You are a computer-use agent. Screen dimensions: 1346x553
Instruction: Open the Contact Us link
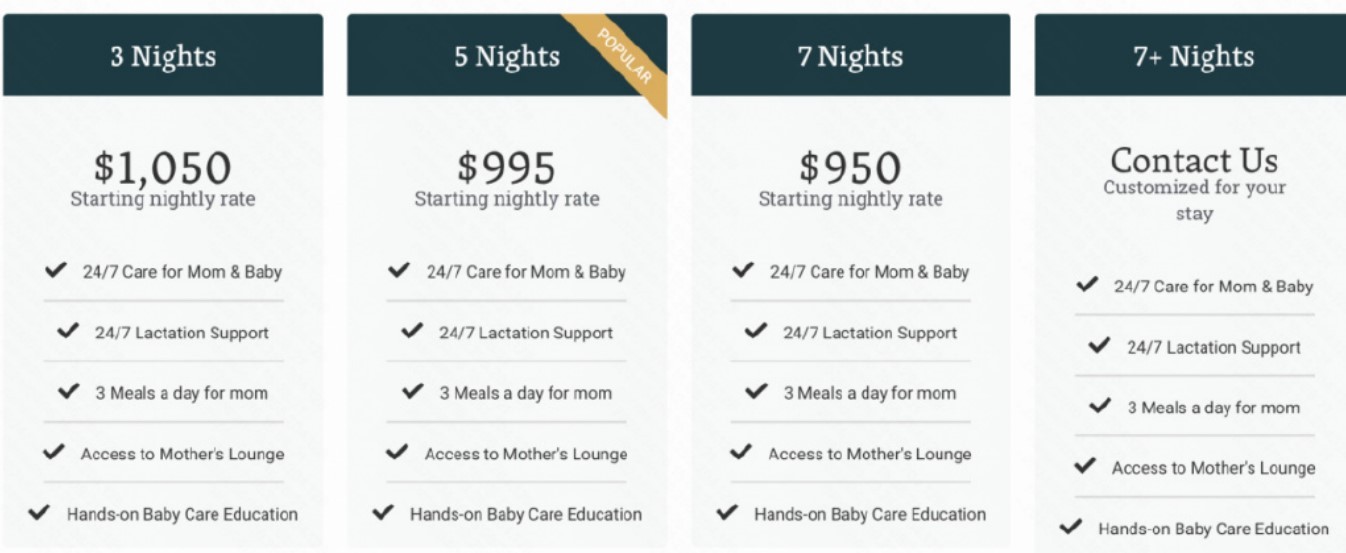pos(1194,159)
